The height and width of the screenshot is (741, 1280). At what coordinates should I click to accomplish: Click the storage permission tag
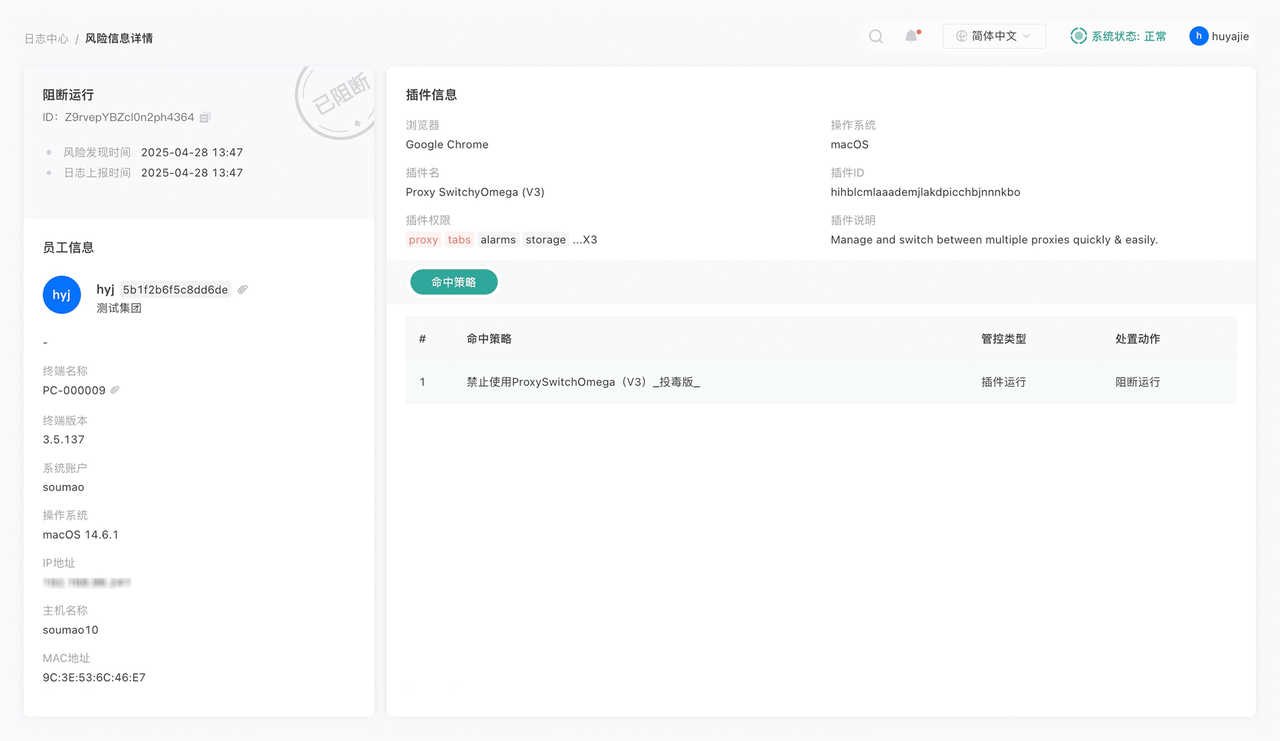(545, 240)
